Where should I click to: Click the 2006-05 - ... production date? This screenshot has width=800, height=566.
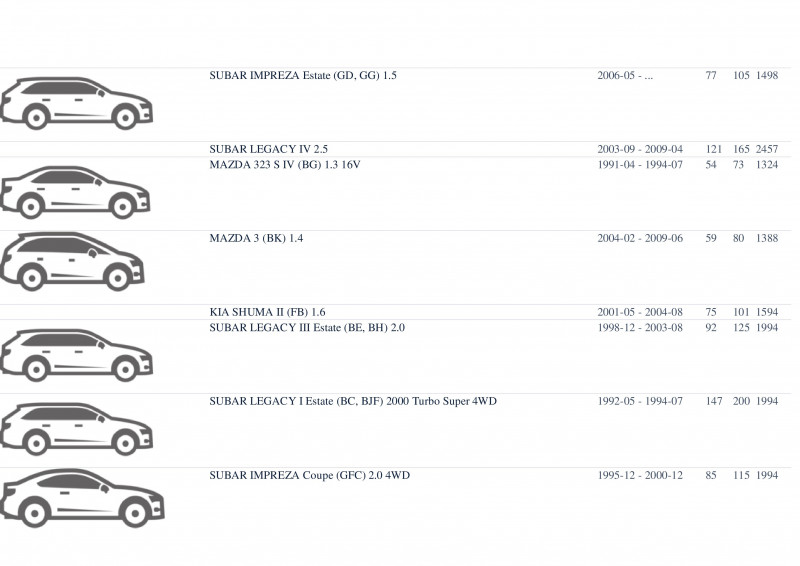625,76
